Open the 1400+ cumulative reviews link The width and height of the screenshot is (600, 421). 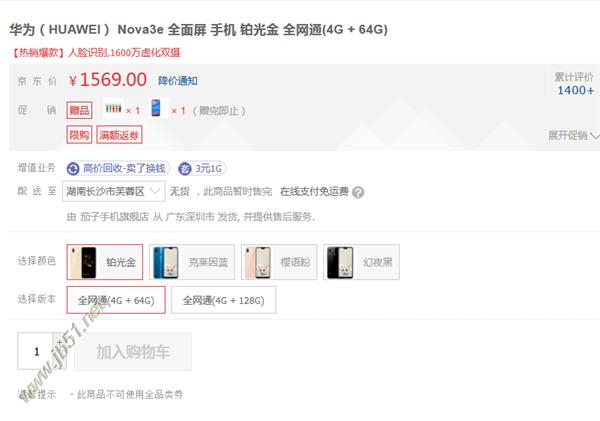tap(576, 91)
